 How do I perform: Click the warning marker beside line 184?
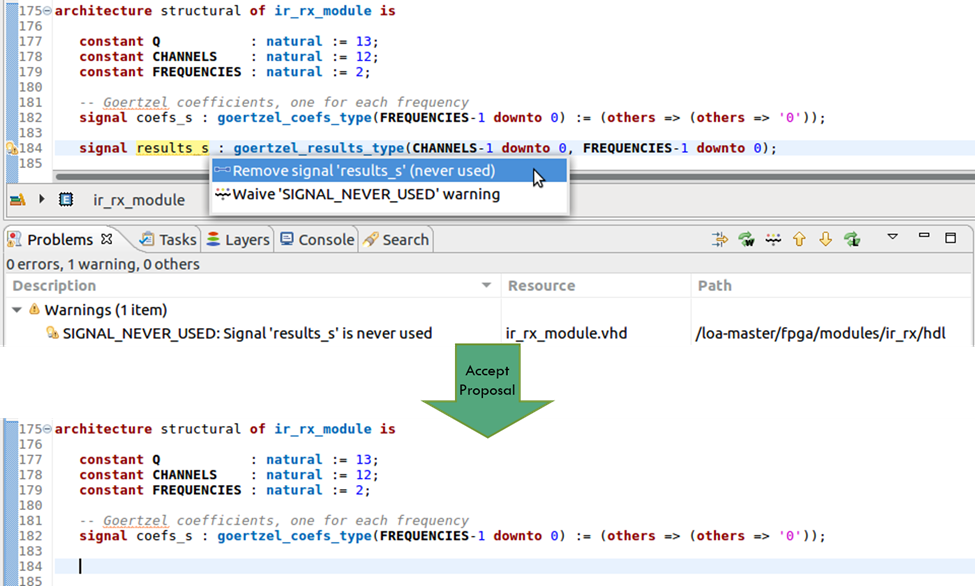(11, 148)
